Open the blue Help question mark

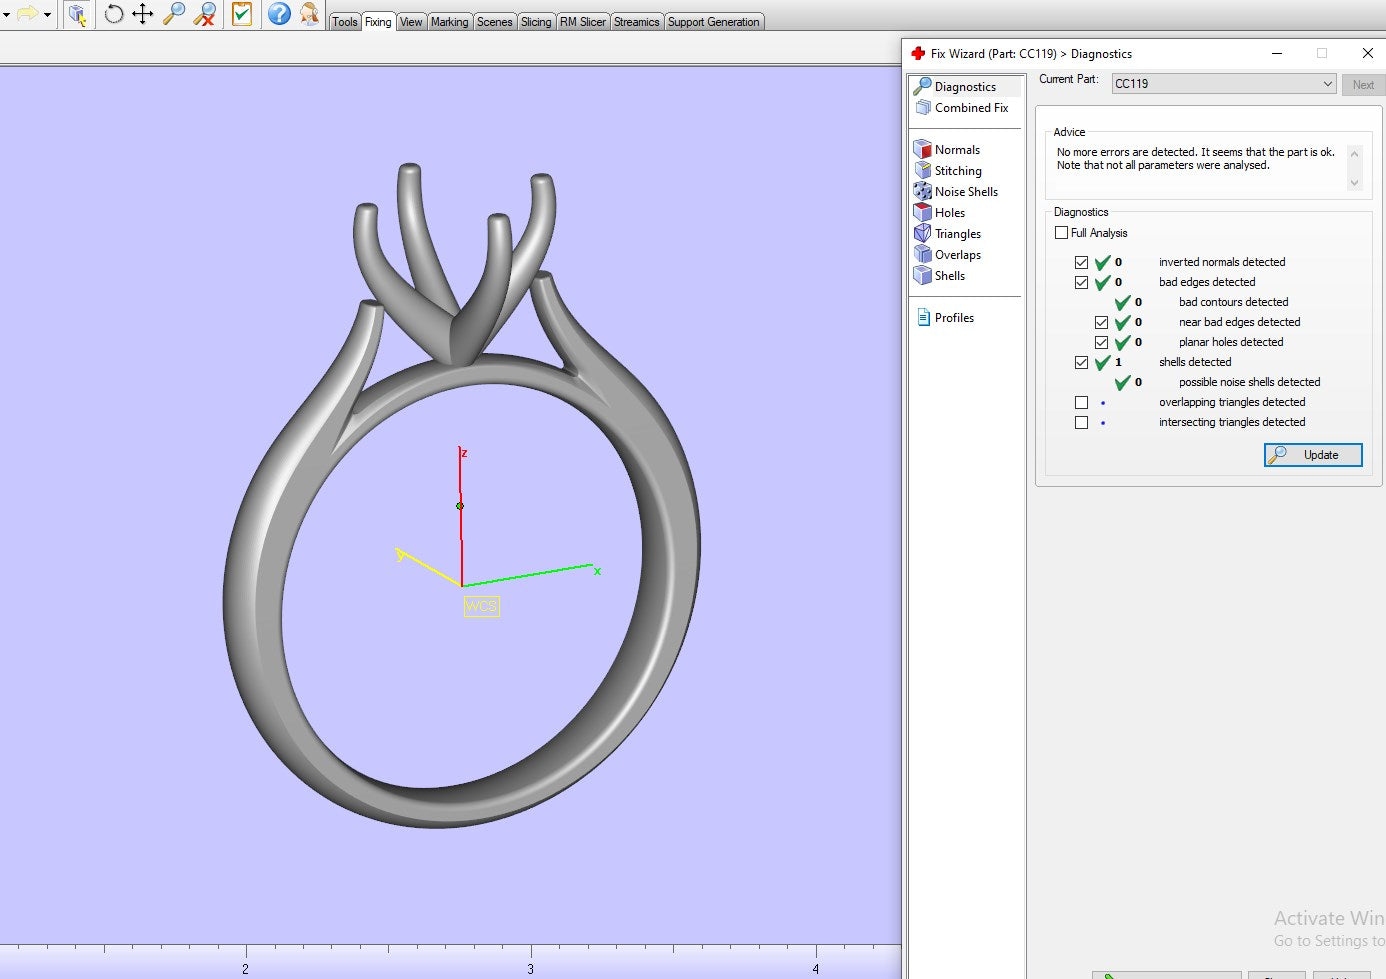click(279, 14)
